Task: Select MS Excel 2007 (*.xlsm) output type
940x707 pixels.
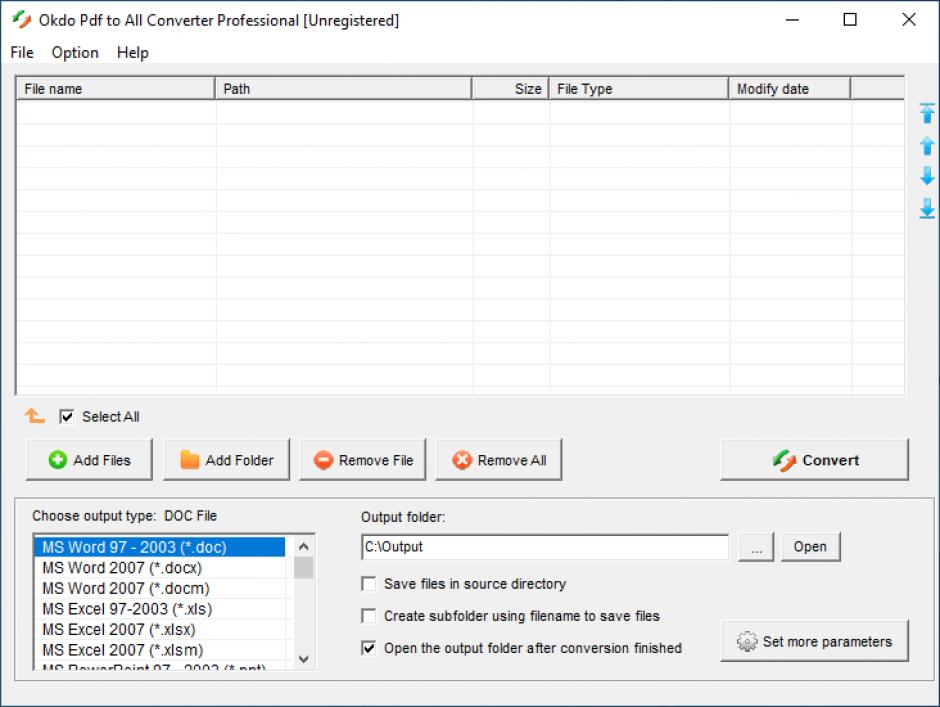Action: (x=159, y=650)
